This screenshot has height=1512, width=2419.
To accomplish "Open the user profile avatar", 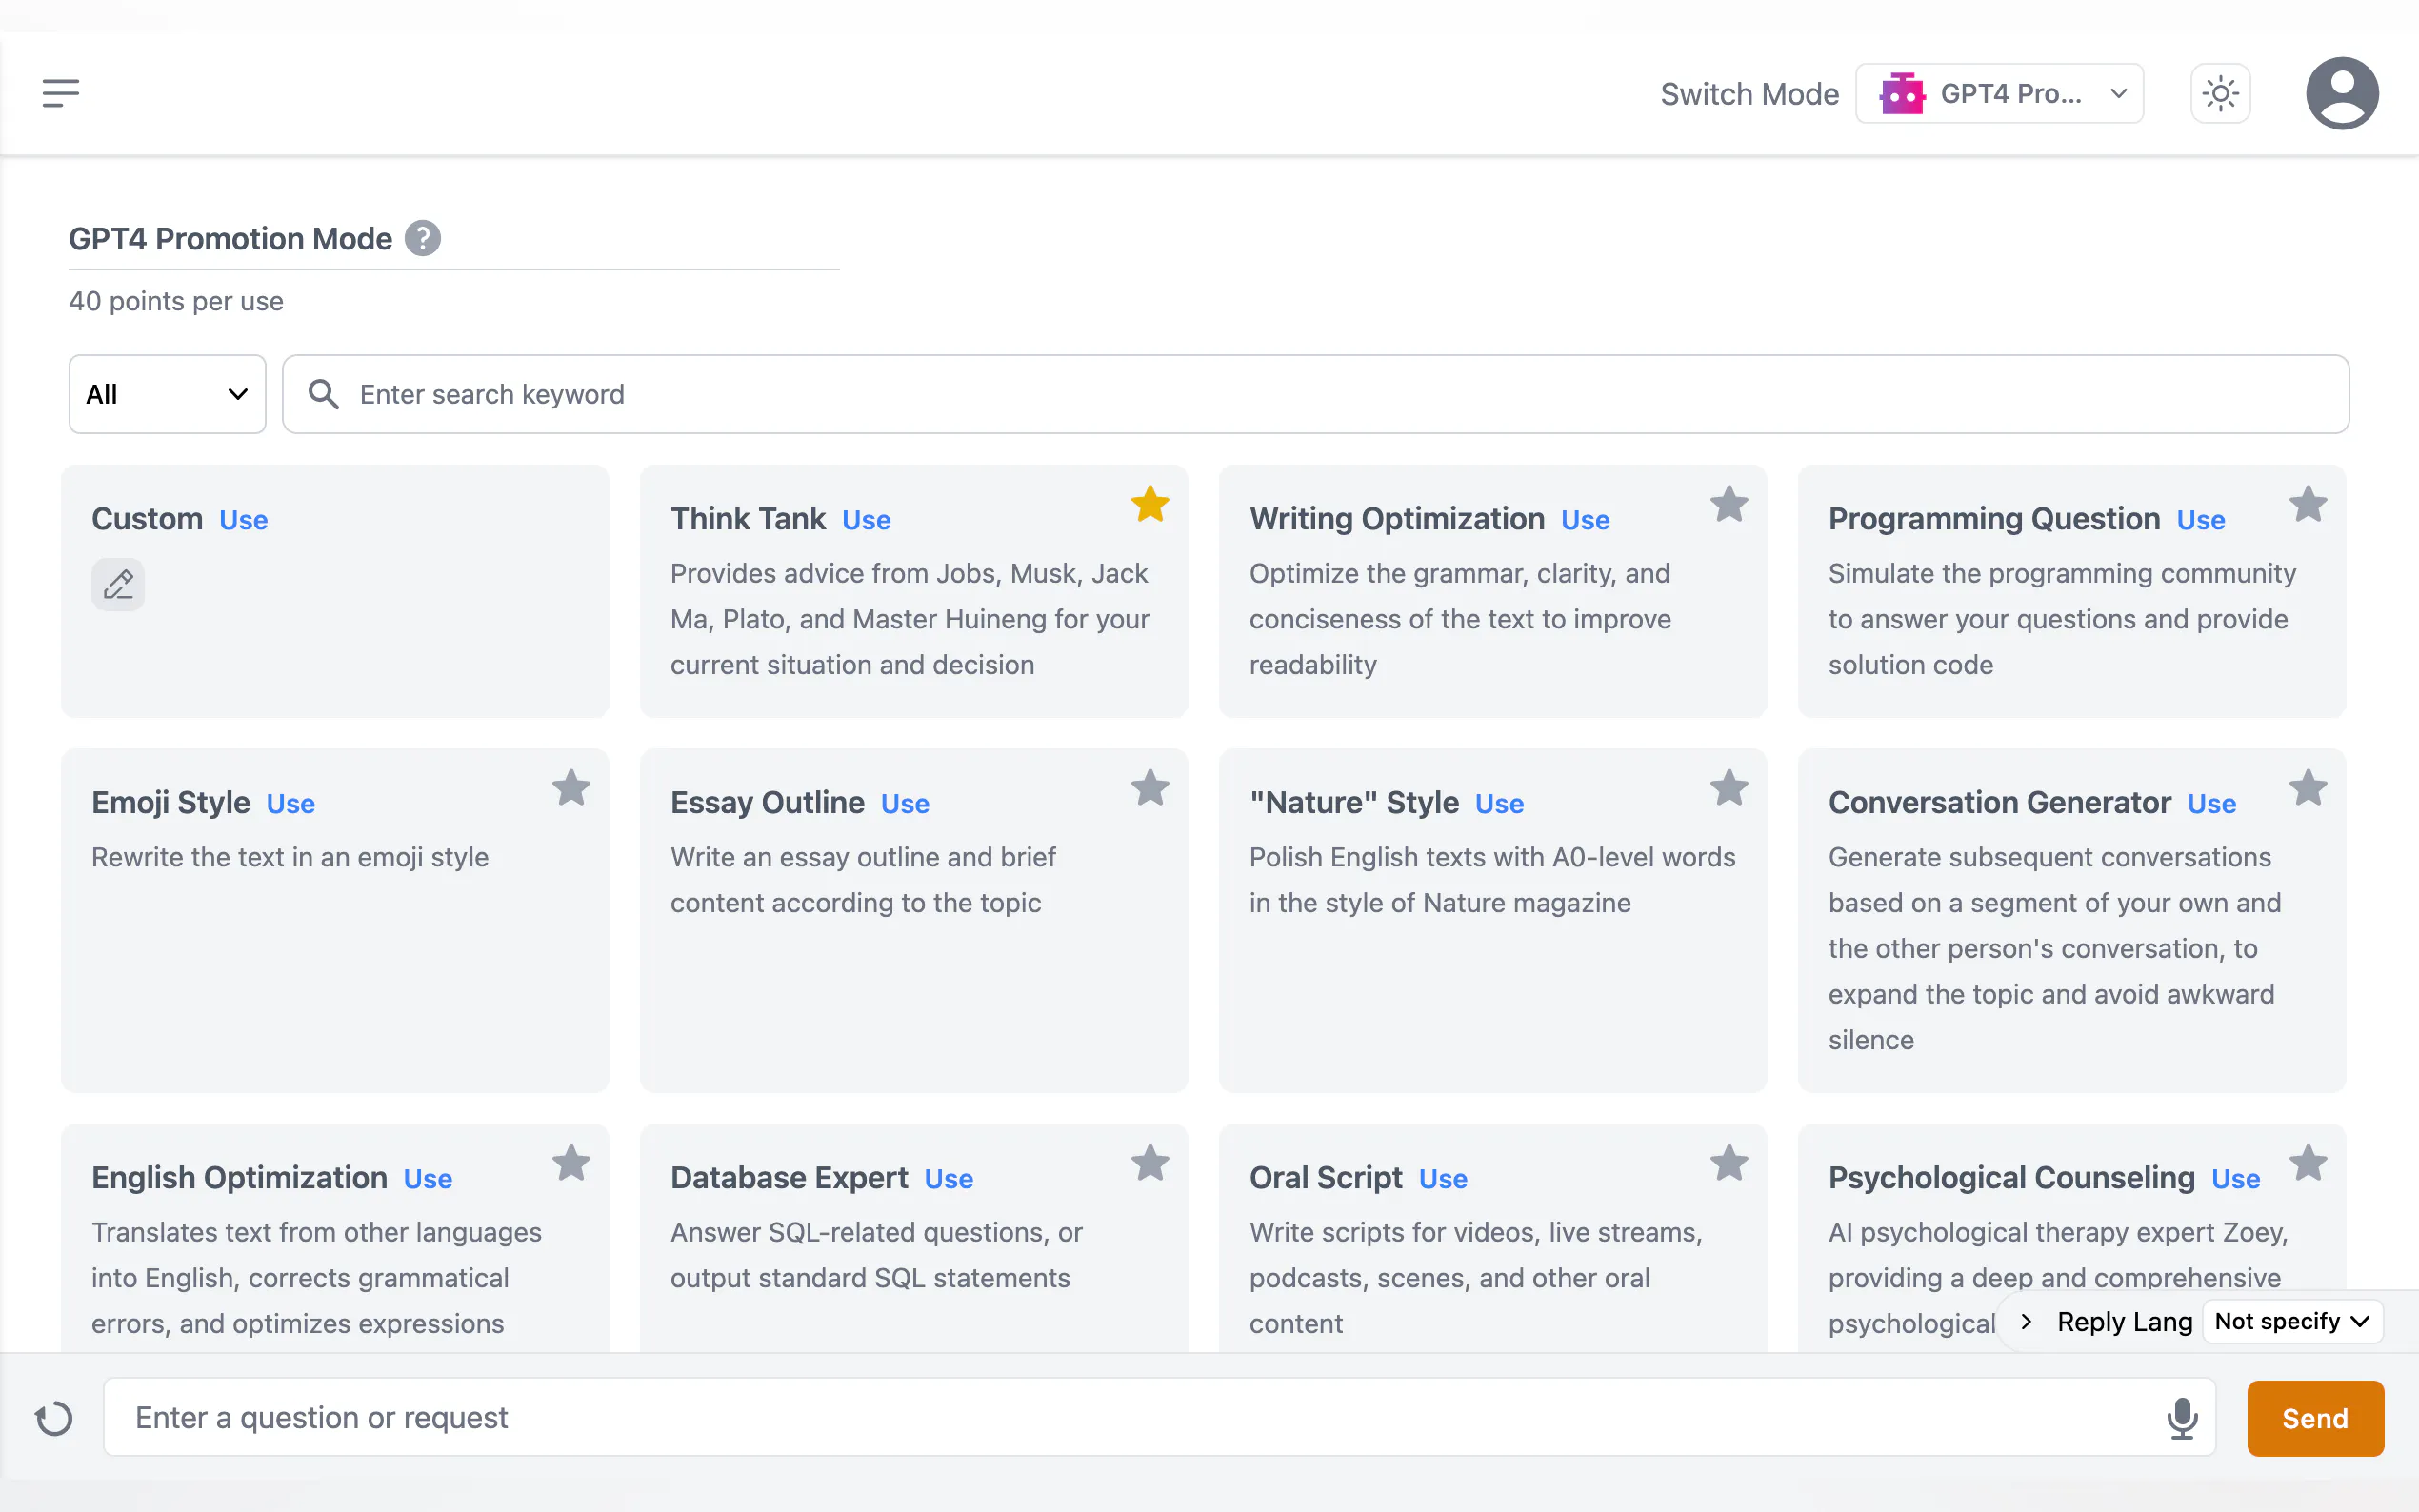I will coord(2341,93).
